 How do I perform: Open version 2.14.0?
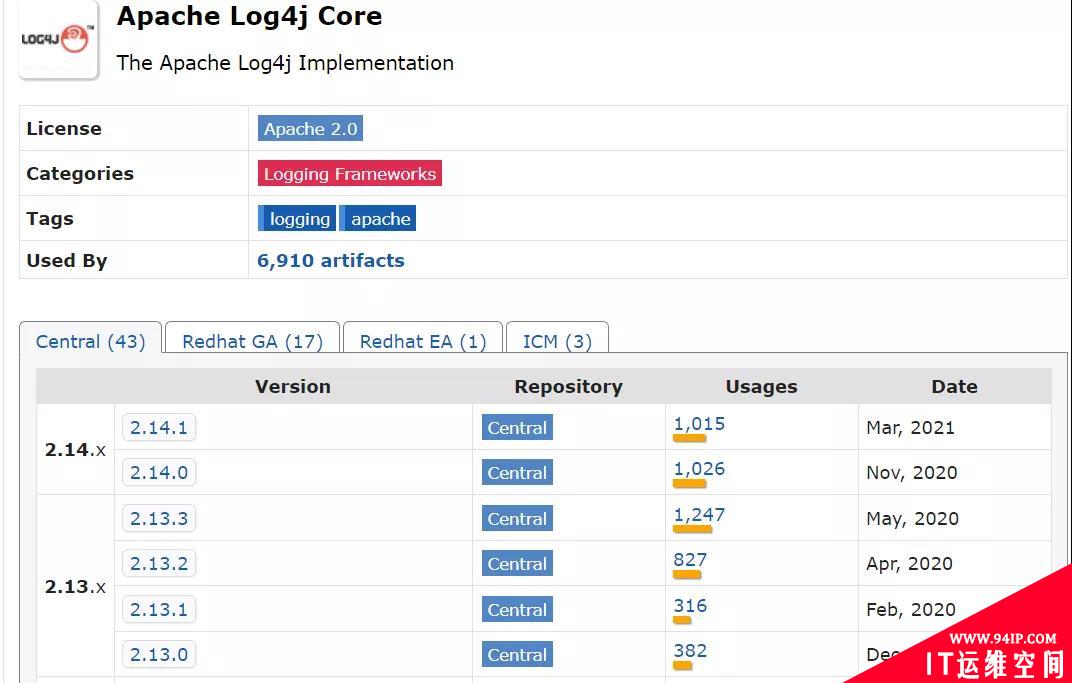159,472
